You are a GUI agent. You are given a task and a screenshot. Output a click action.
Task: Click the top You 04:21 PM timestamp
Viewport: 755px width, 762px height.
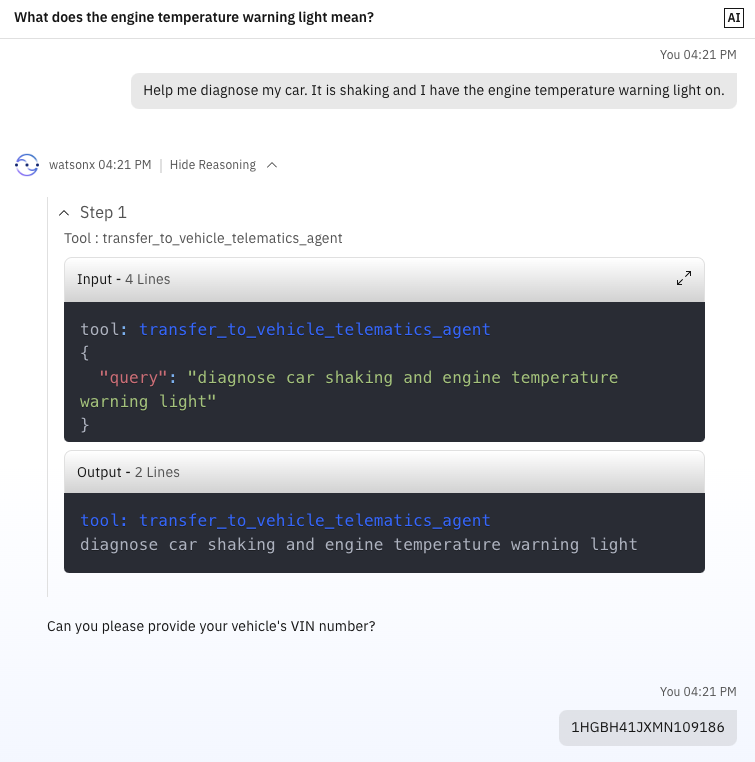tap(698, 54)
